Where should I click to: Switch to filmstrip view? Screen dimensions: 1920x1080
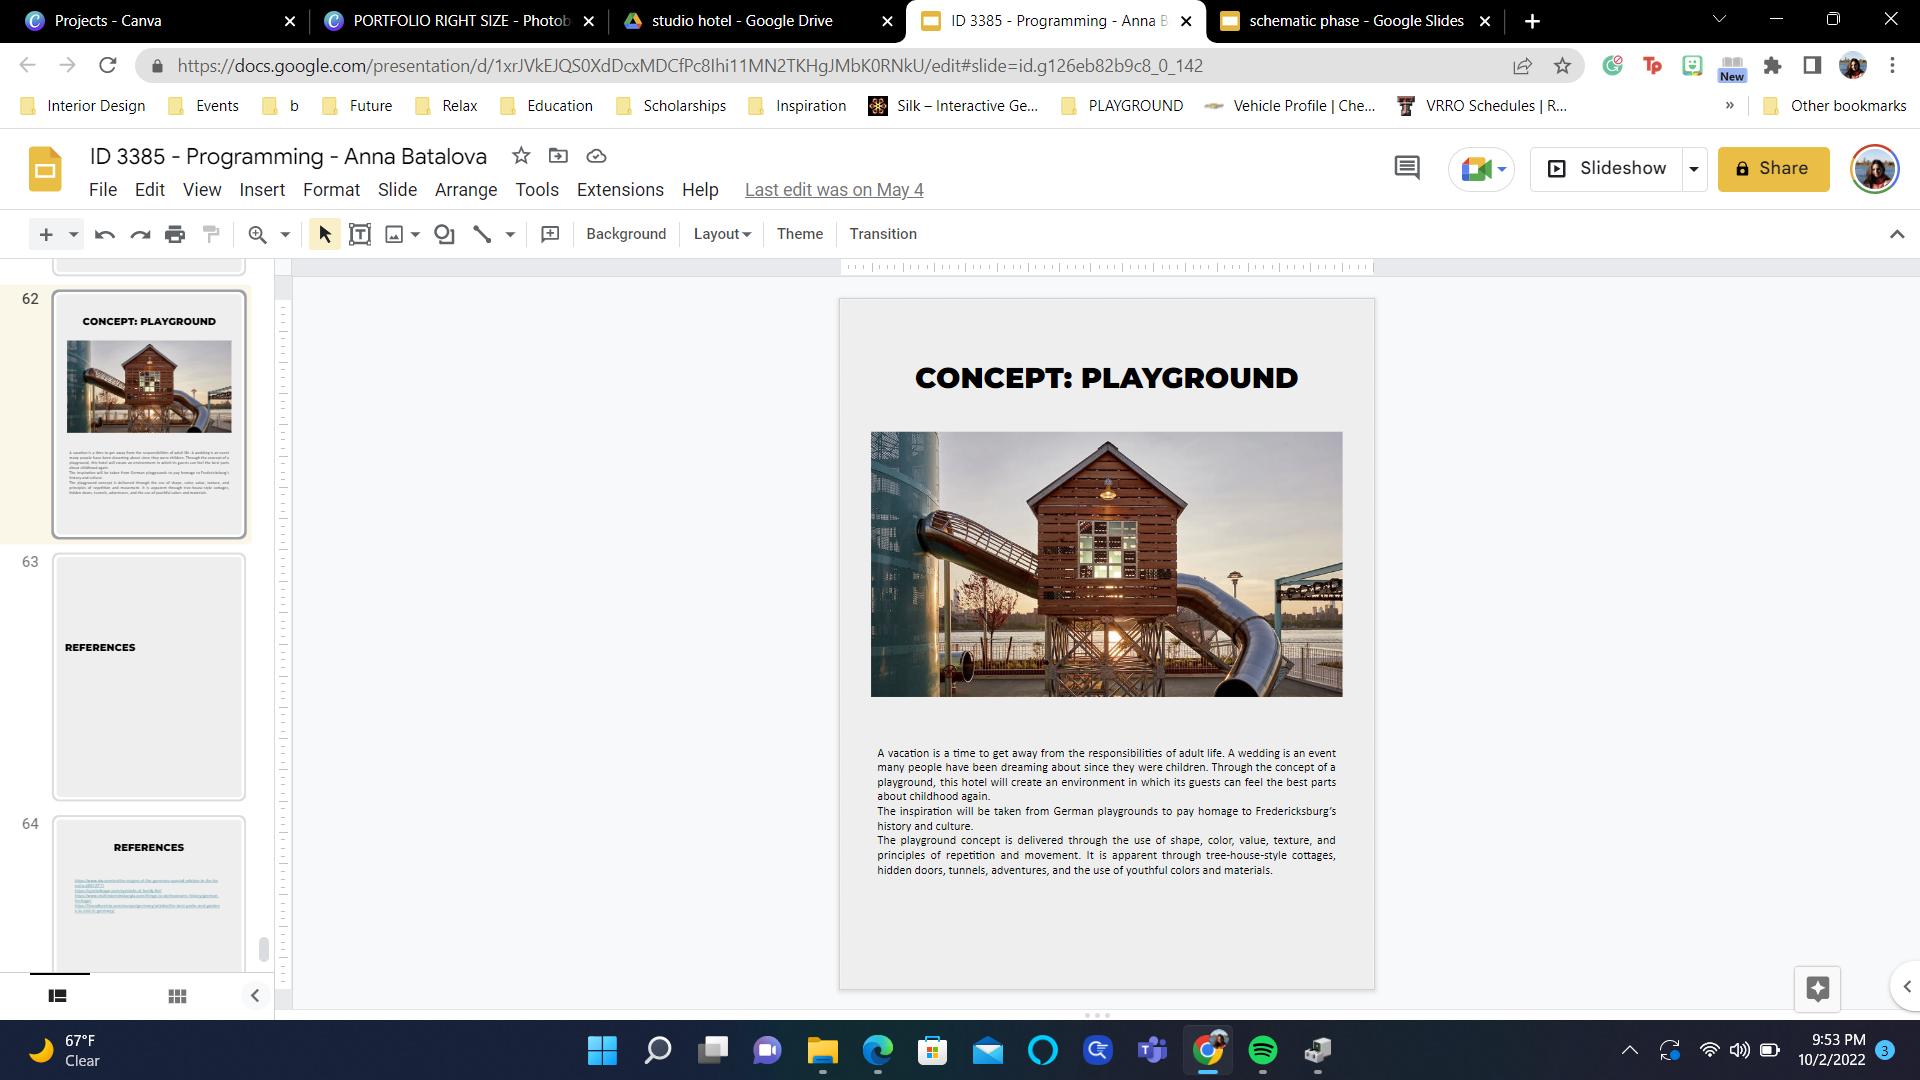(x=58, y=996)
